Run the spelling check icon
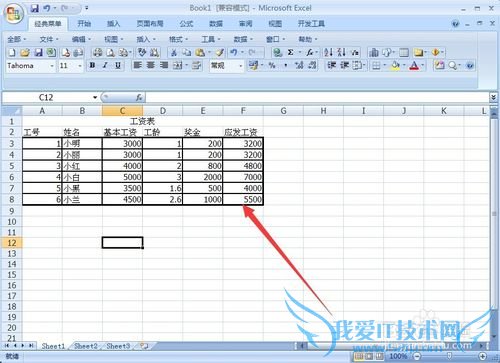500x363 pixels. (142, 52)
